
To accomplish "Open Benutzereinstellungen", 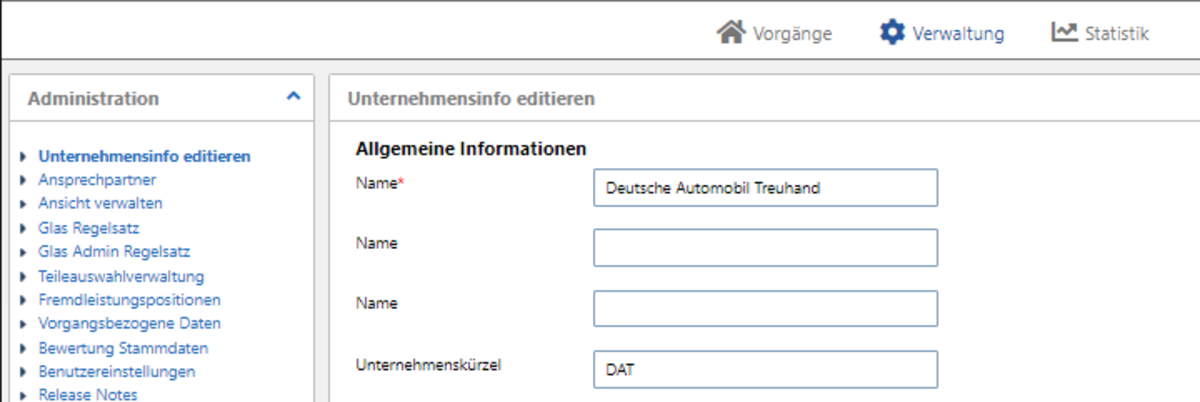I will (x=117, y=372).
